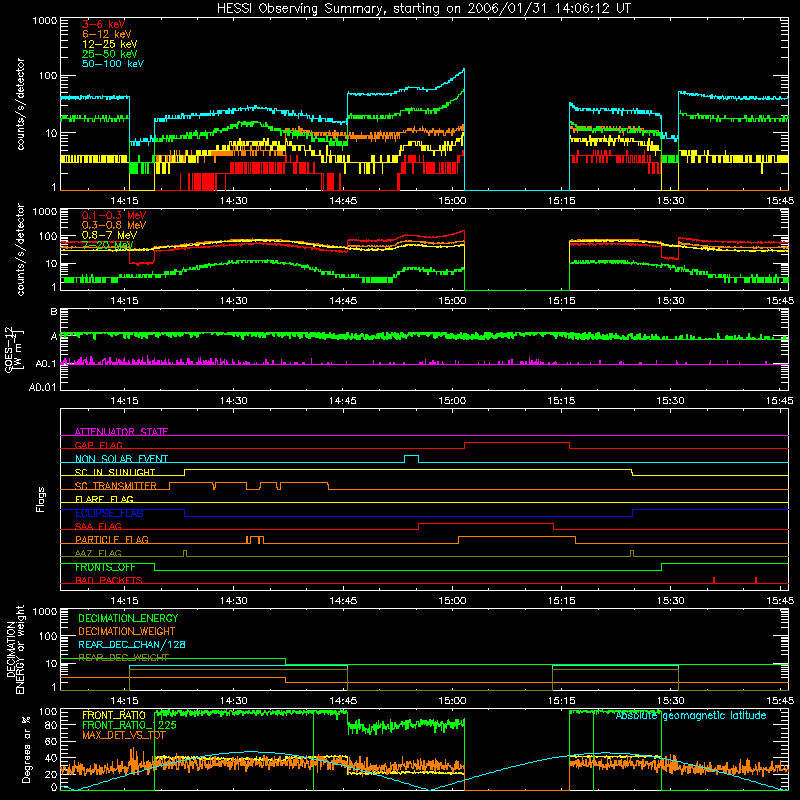The width and height of the screenshot is (800, 800).
Task: Pick the 25-50 keV legend label
Action: [109, 54]
